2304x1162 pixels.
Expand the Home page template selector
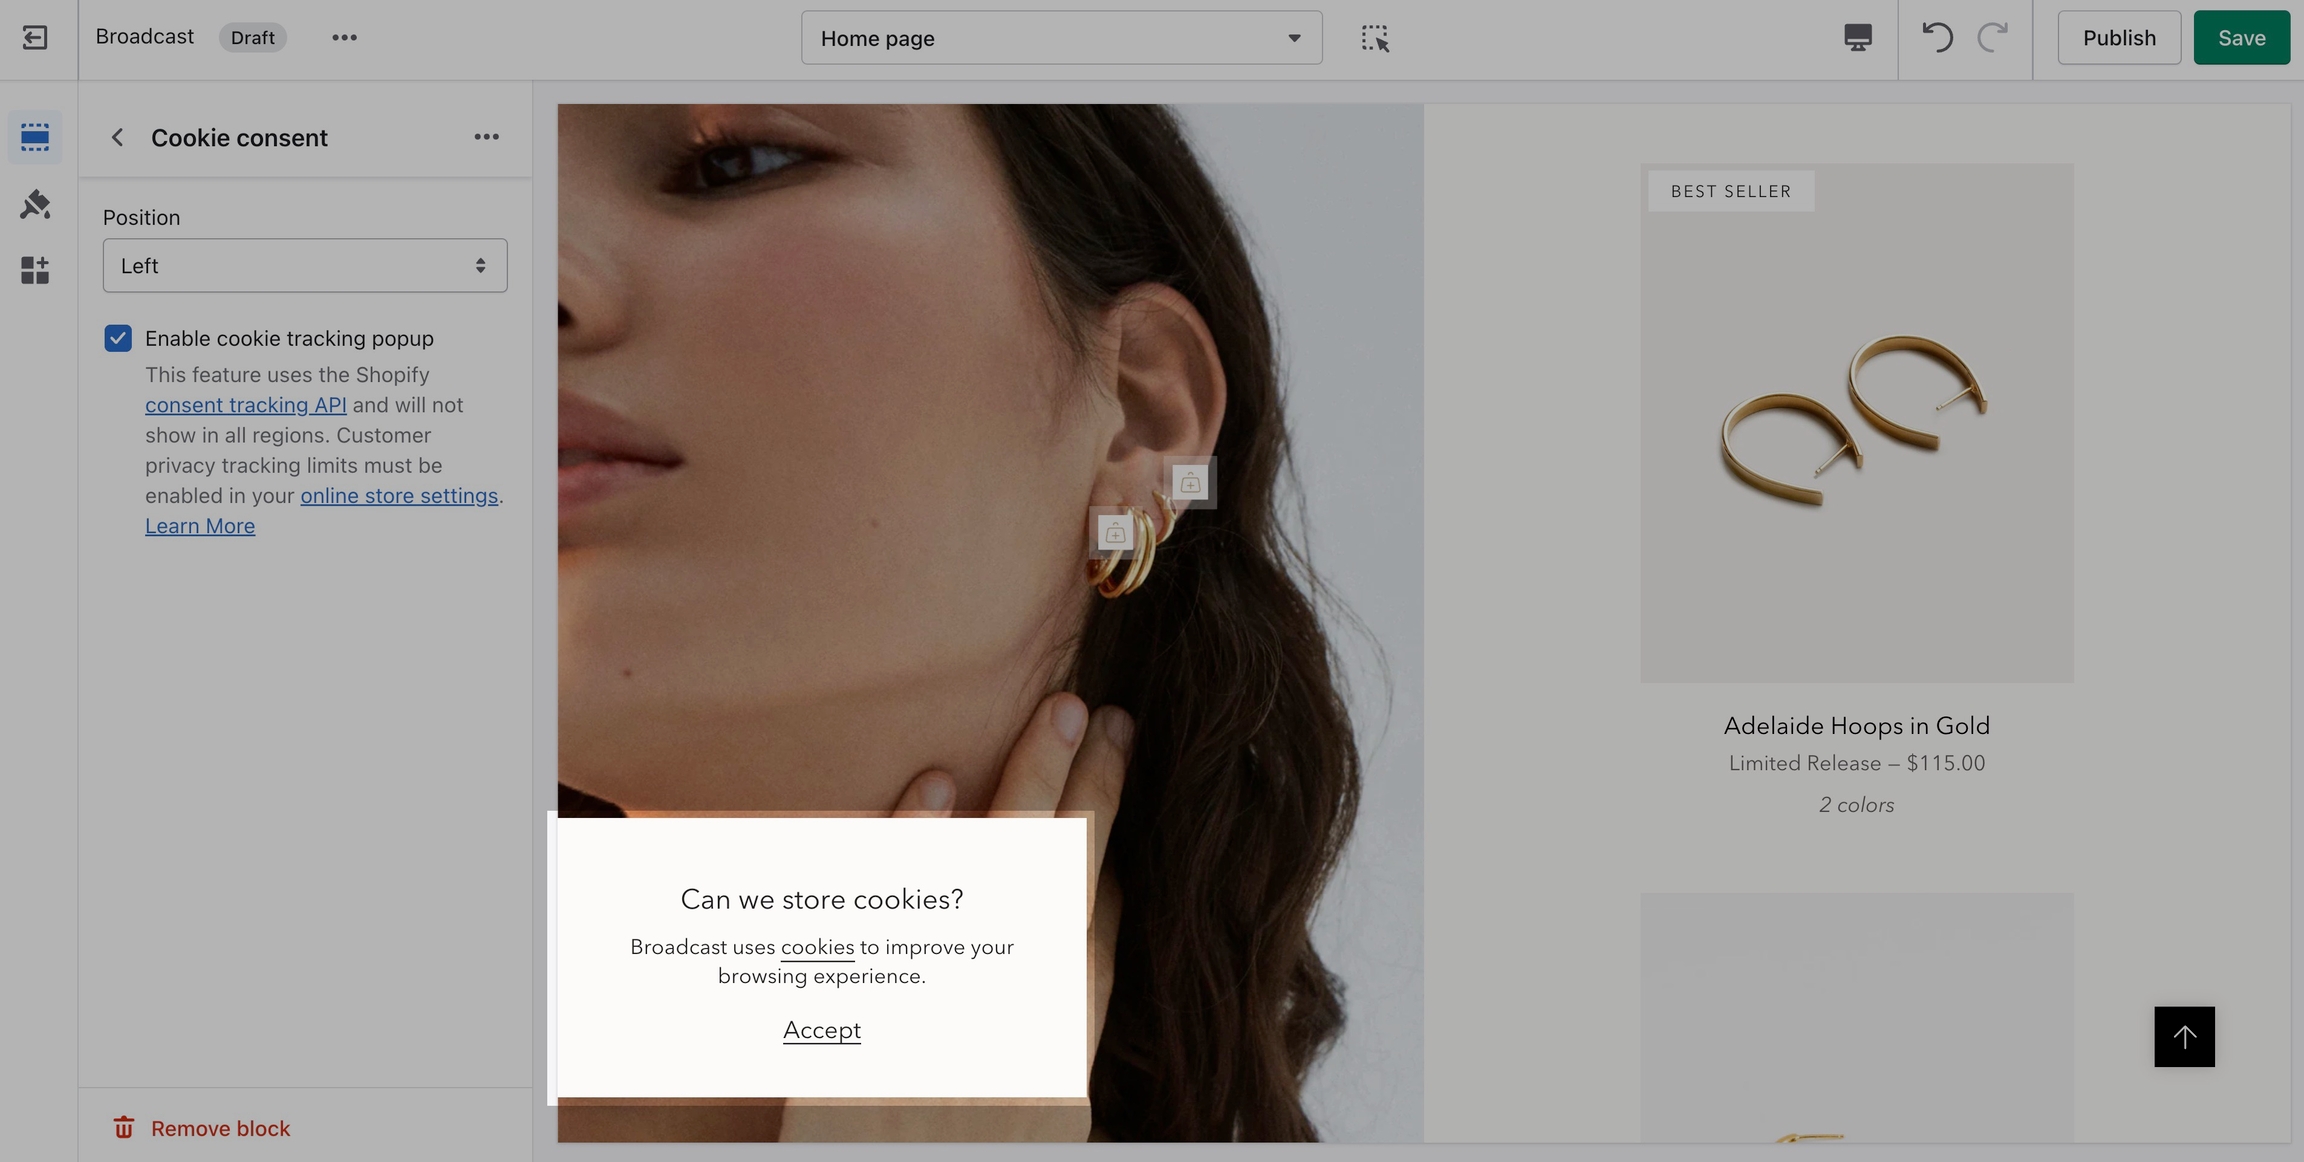(1061, 38)
